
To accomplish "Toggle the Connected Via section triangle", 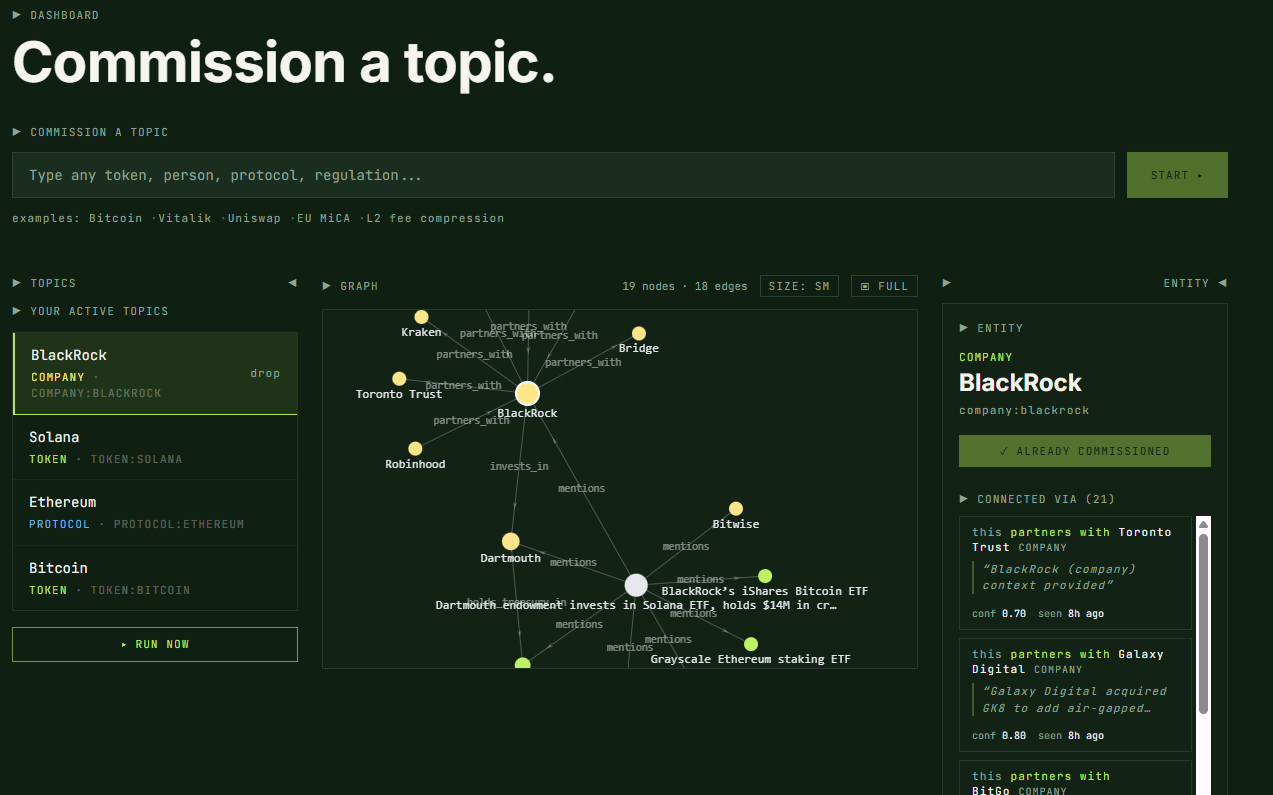I will 964,498.
